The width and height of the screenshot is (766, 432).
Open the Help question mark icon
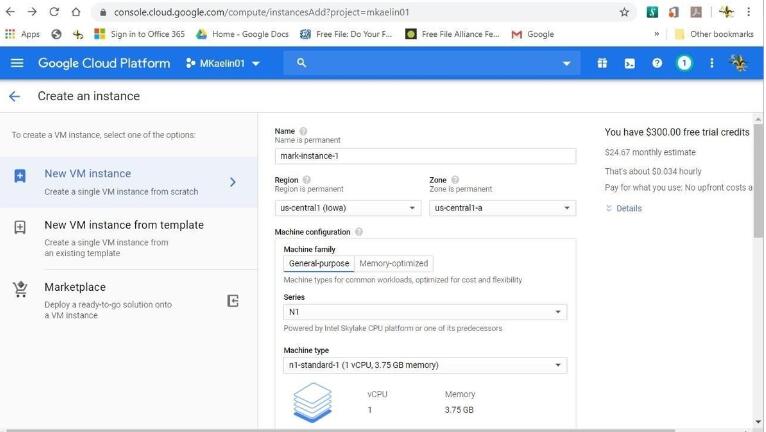tap(657, 63)
